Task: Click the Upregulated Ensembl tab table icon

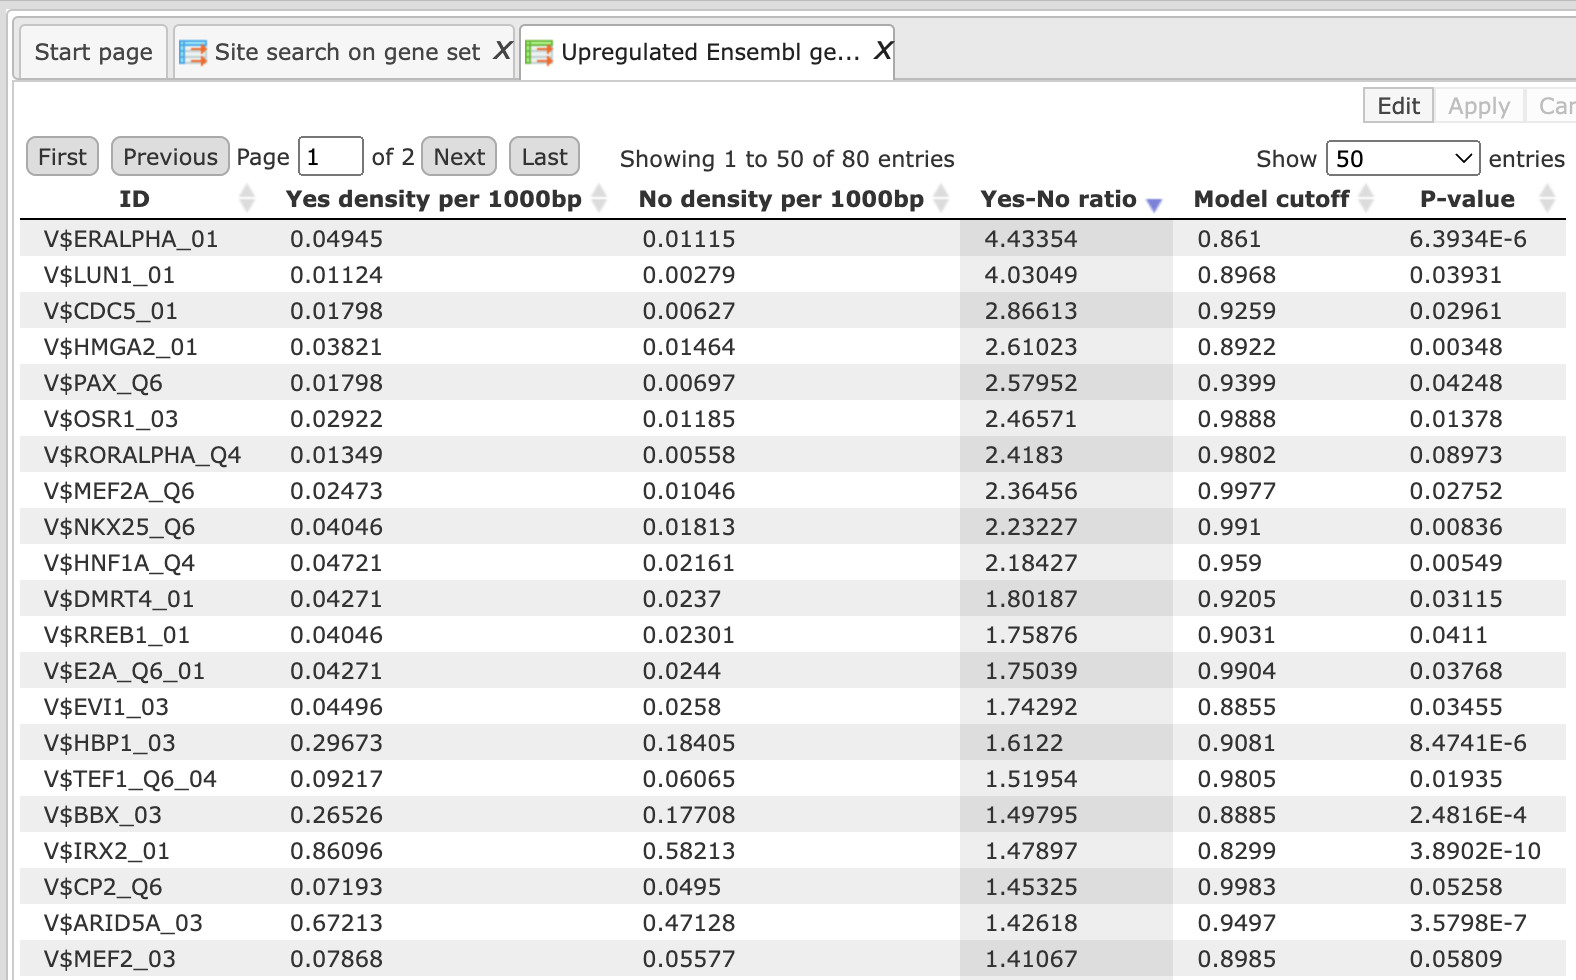Action: [539, 52]
